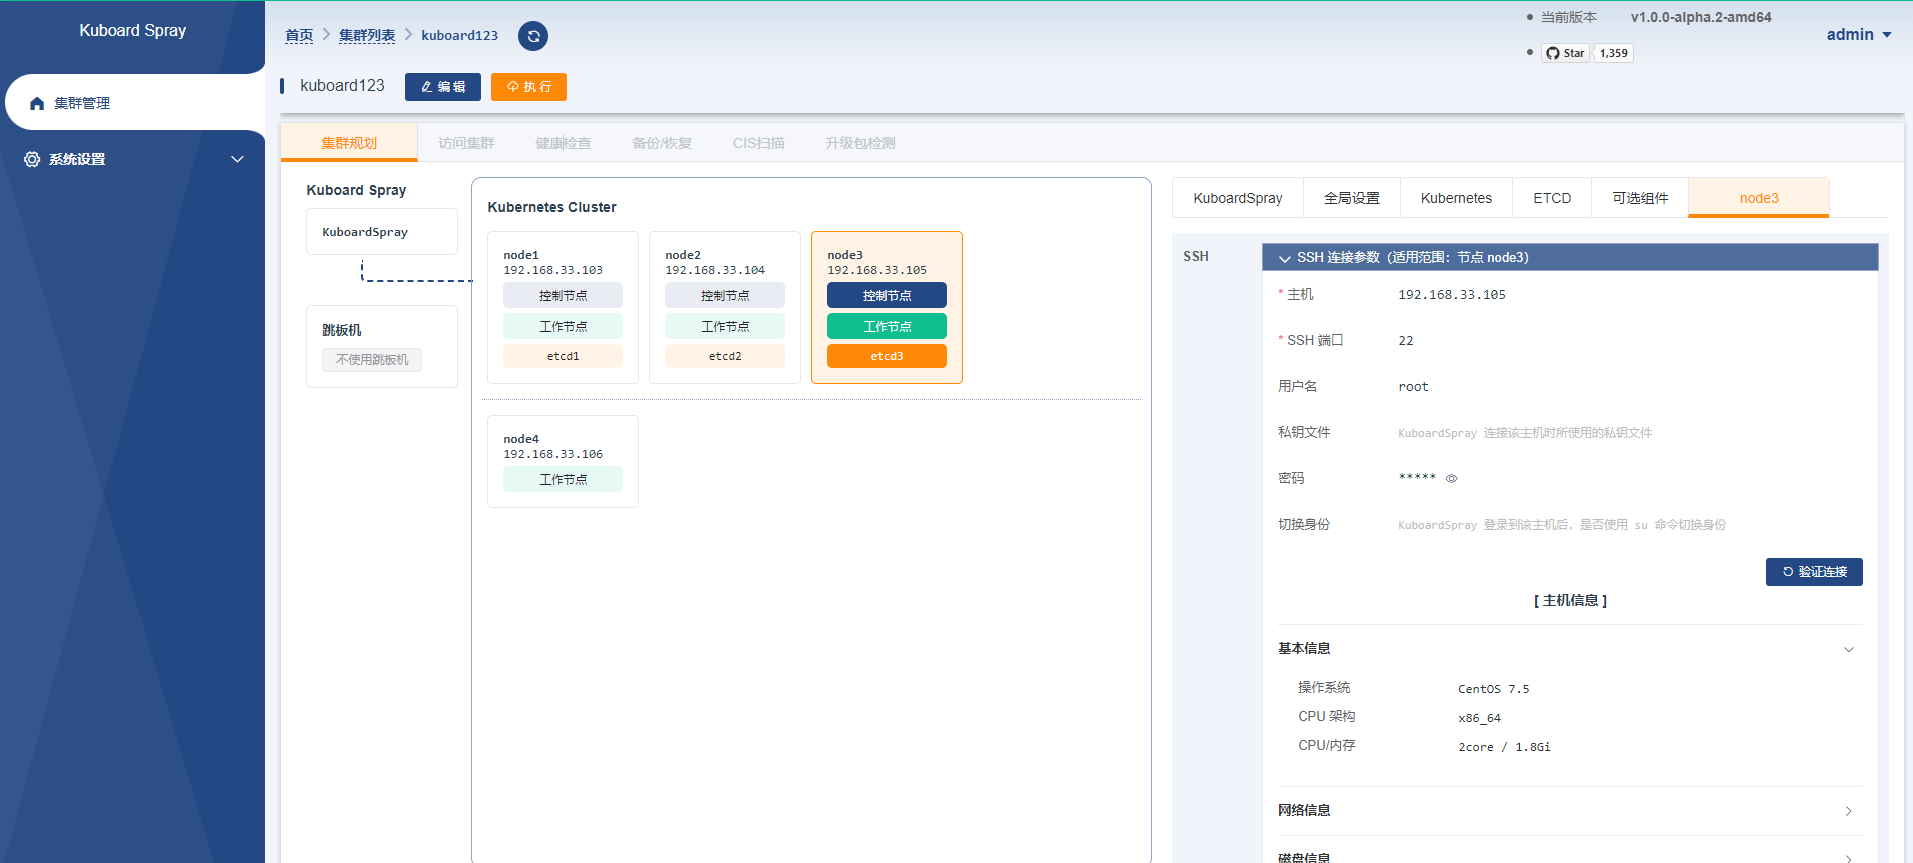The height and width of the screenshot is (863, 1913).
Task: Expand the 系统设置 sidebar menu chevron
Action: (x=237, y=159)
